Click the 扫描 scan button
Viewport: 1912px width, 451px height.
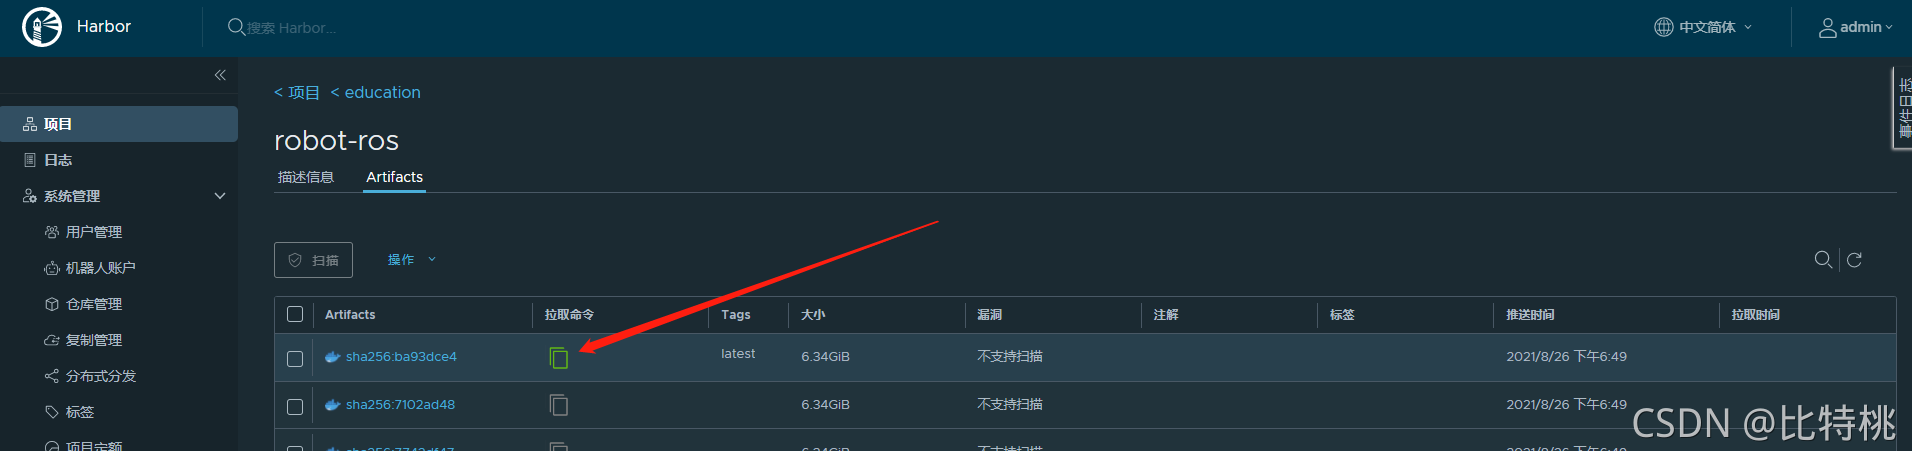(x=313, y=260)
